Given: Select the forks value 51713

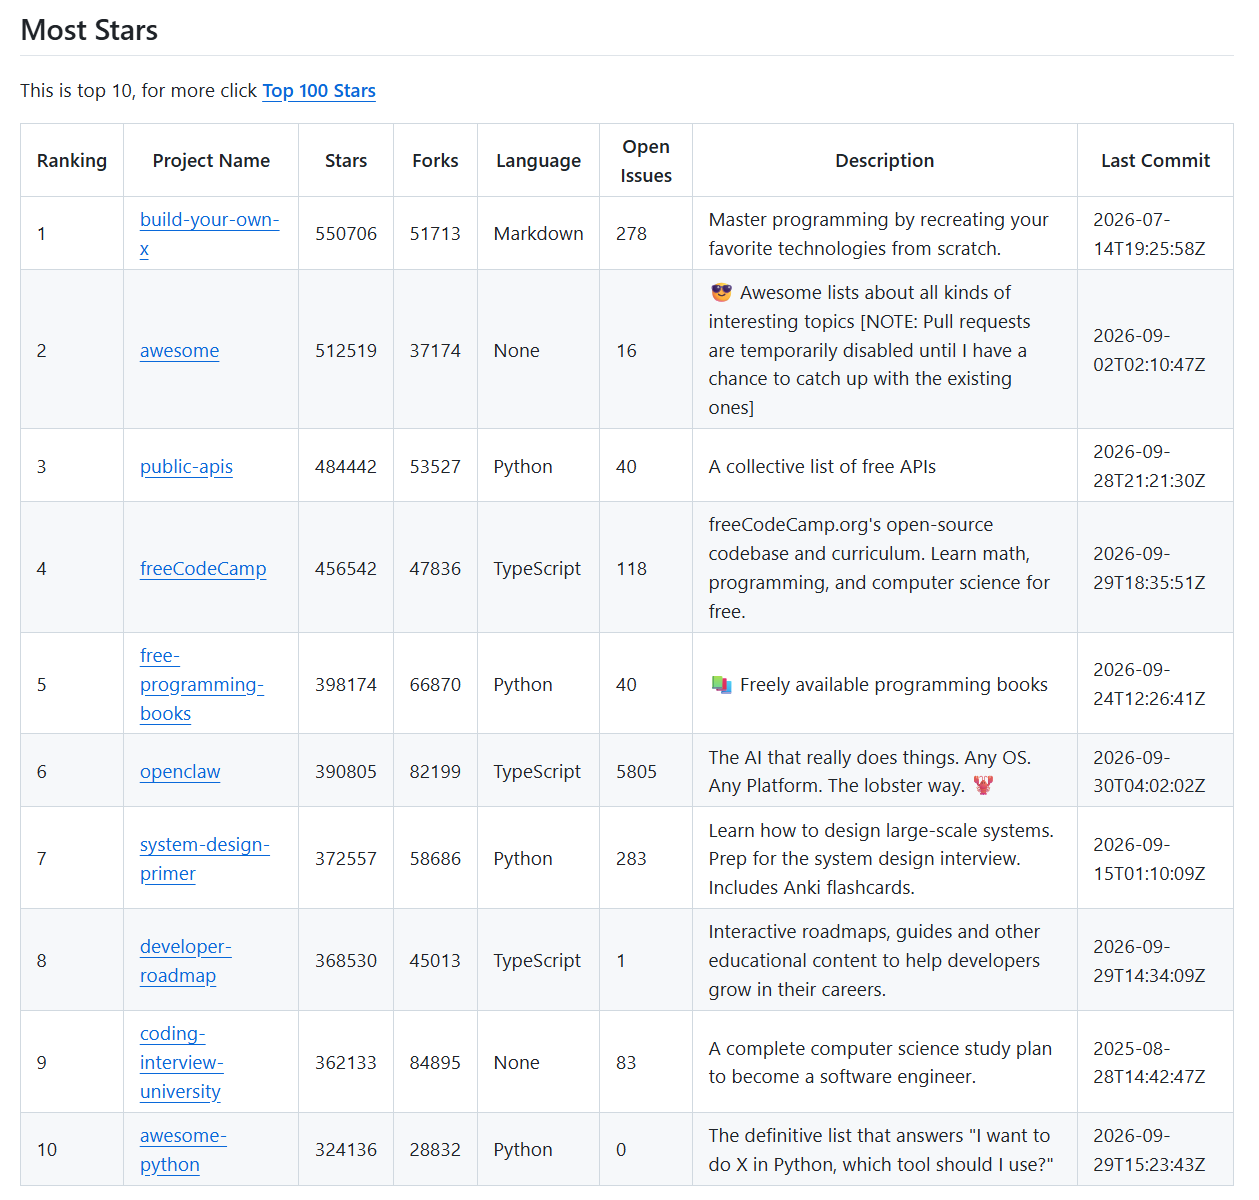Looking at the screenshot, I should coord(435,234).
